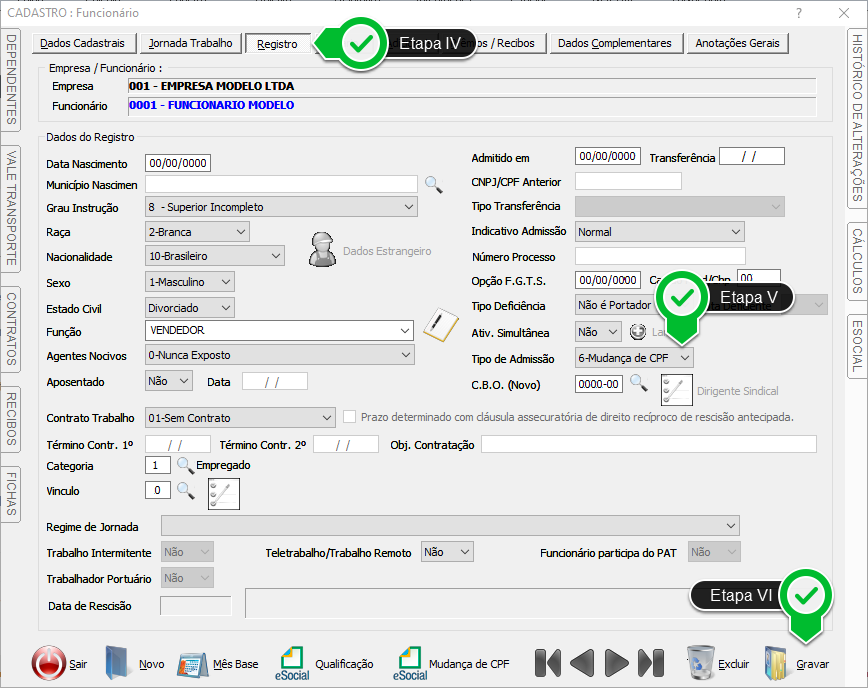Toggle Prazo determinado cláusula assecuratória checkbox
The height and width of the screenshot is (688, 868).
[x=349, y=417]
